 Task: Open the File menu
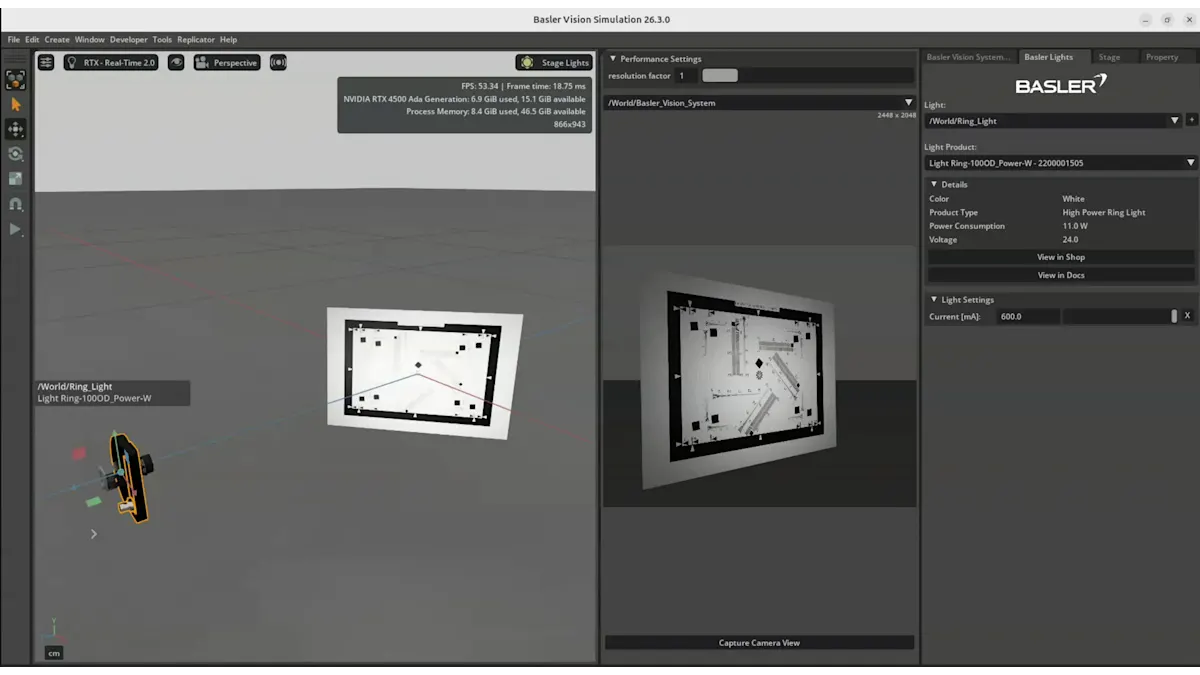pos(14,40)
